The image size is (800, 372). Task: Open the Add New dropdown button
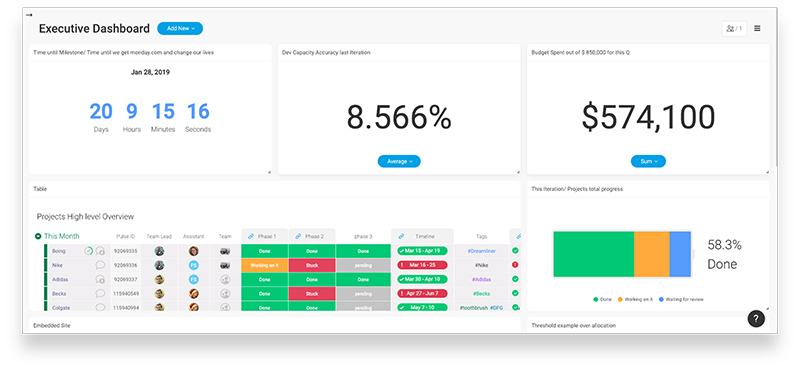point(180,29)
